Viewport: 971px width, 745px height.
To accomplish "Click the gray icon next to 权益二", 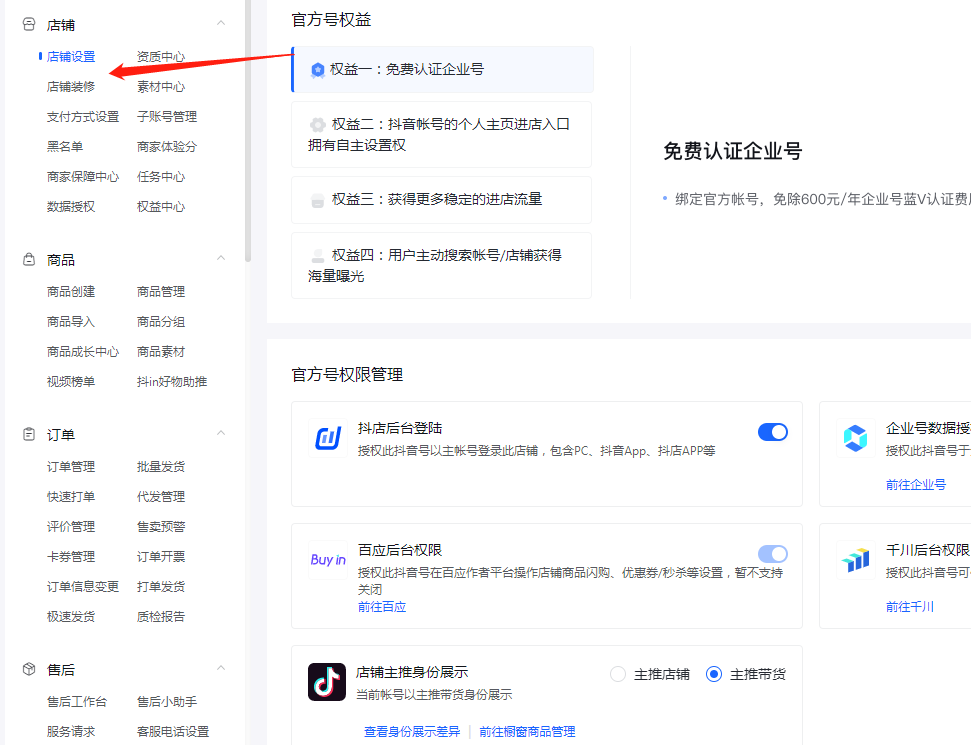I will (318, 125).
